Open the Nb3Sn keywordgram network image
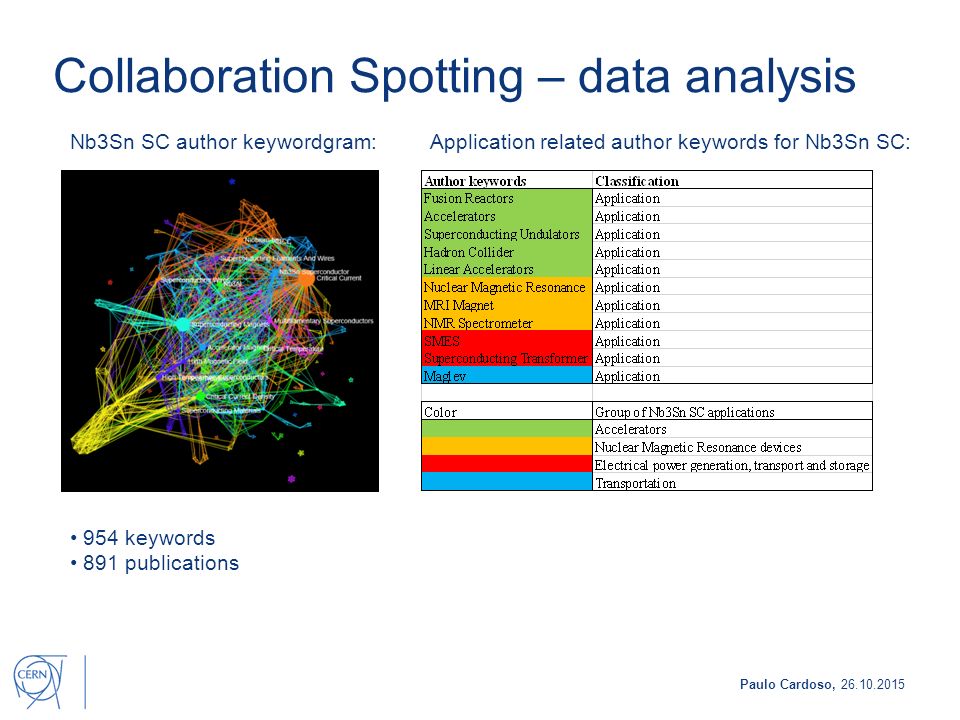The image size is (960, 720). (220, 331)
